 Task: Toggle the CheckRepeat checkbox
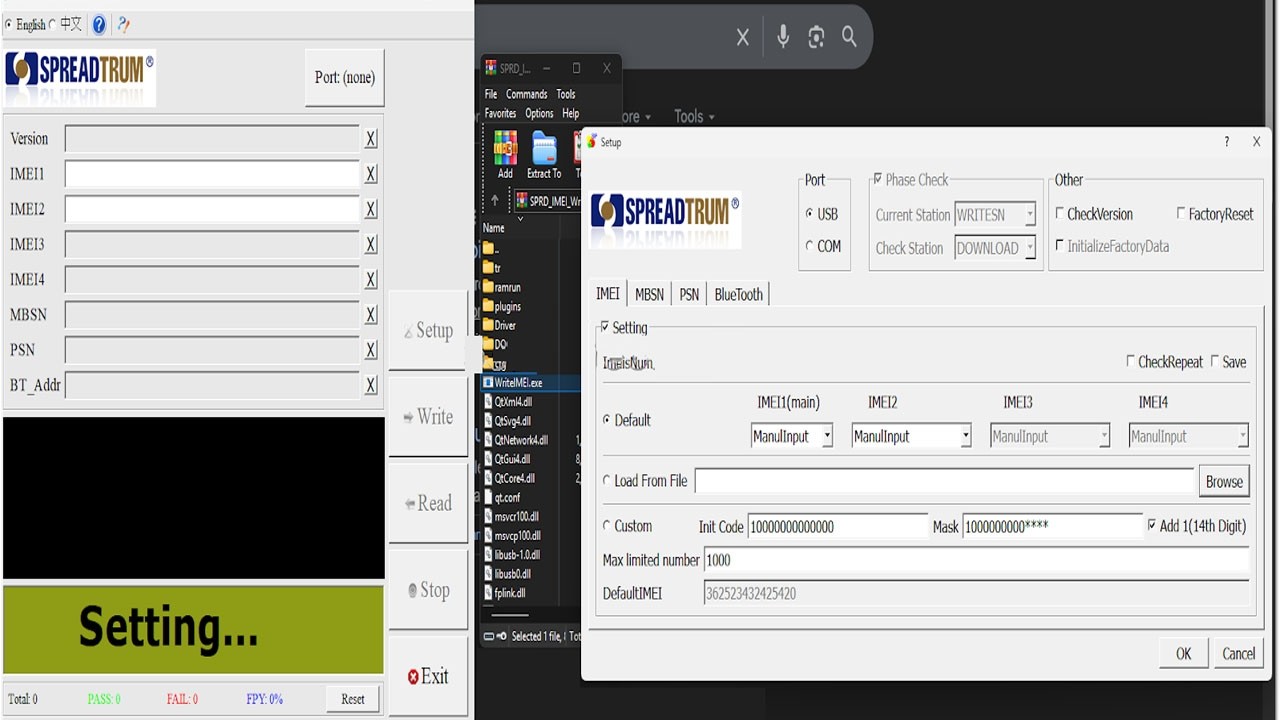pyautogui.click(x=1131, y=361)
